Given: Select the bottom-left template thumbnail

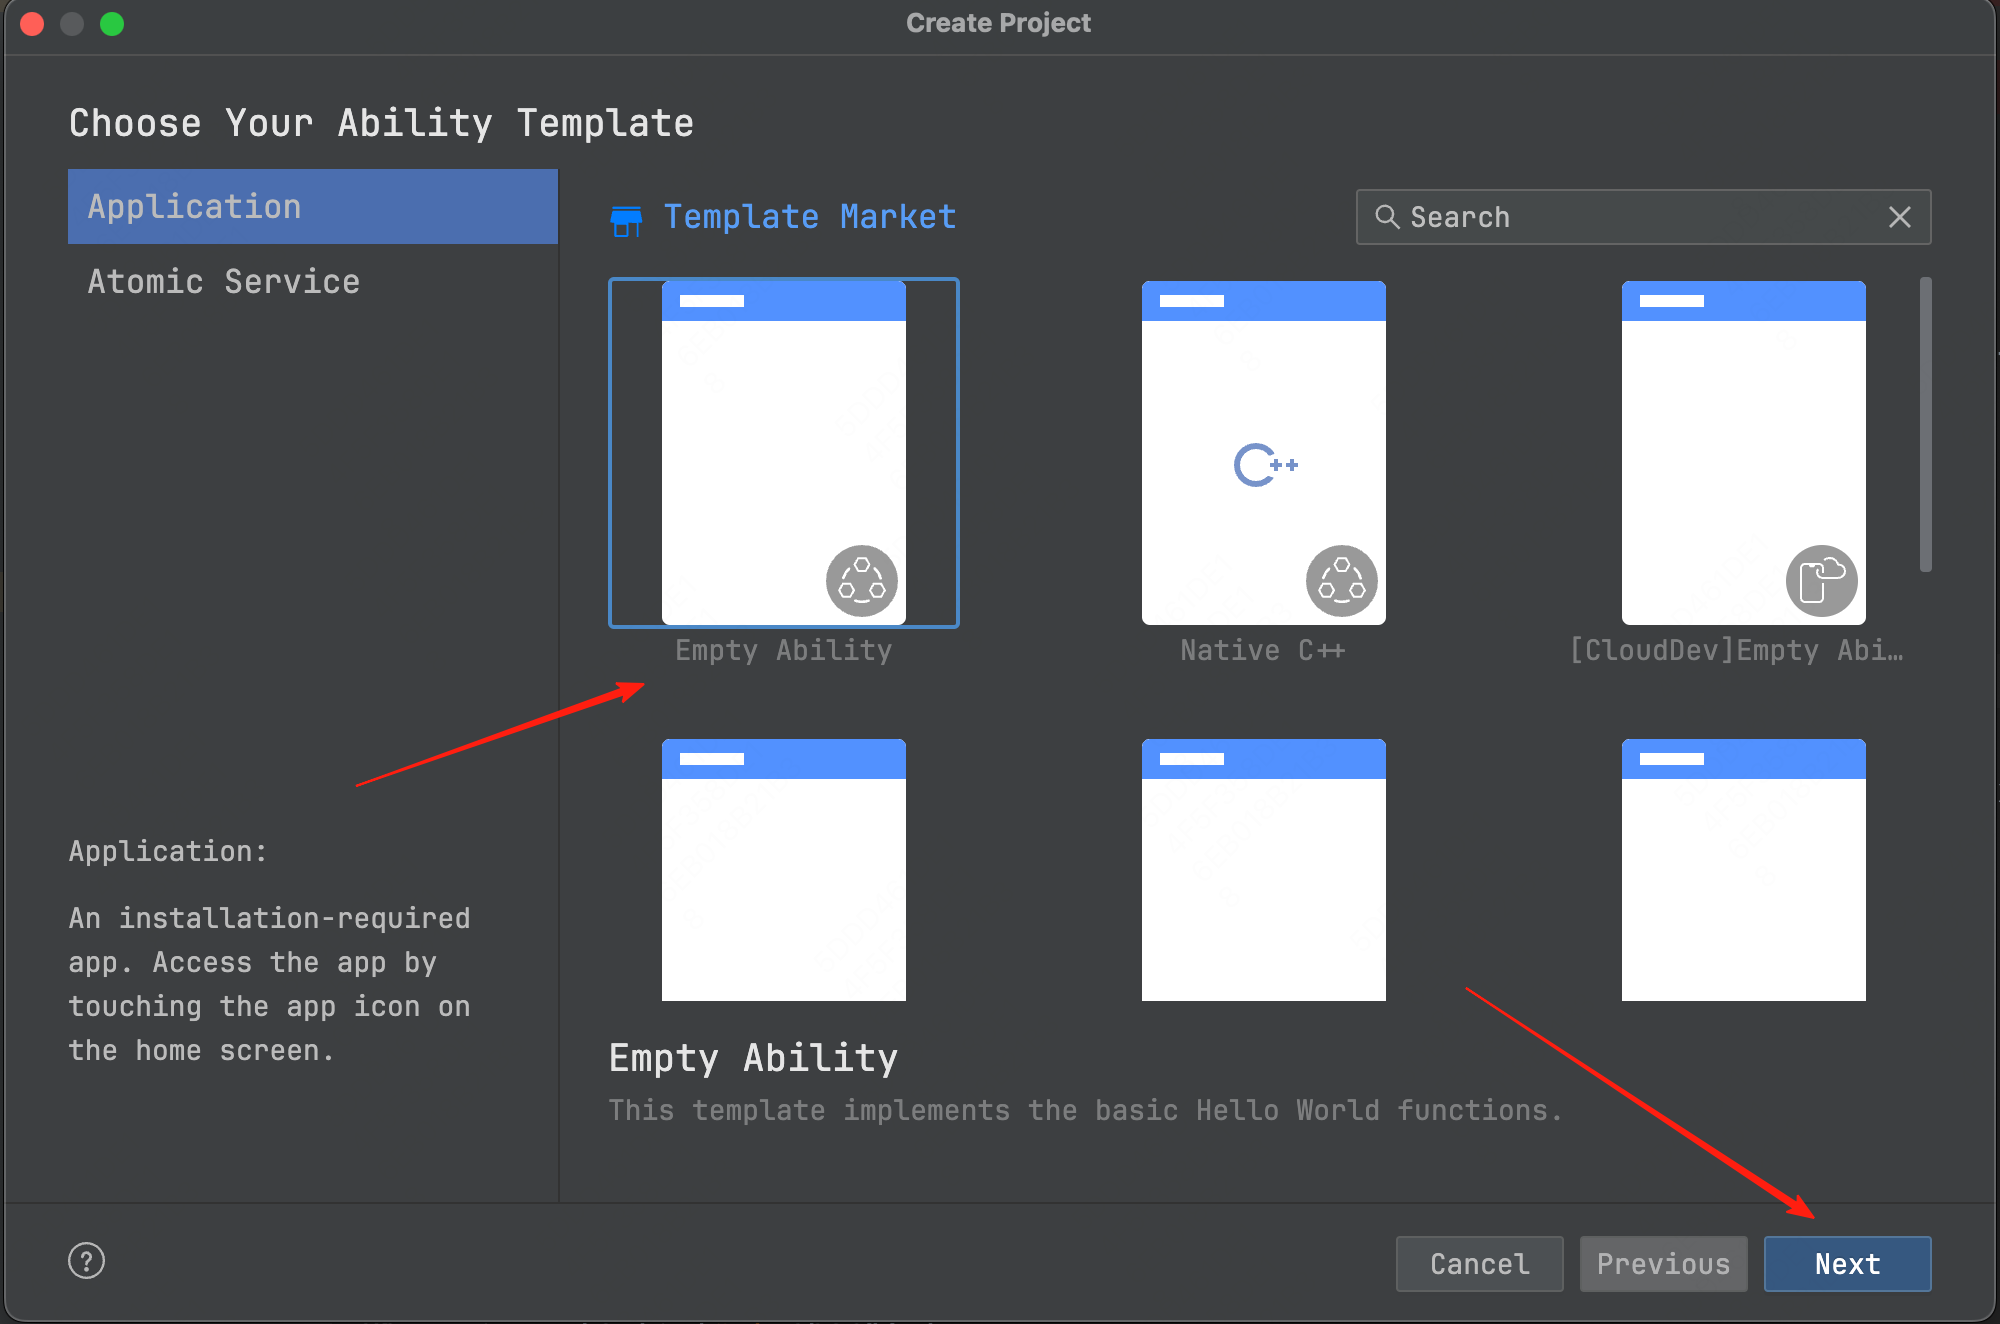Looking at the screenshot, I should [x=783, y=870].
